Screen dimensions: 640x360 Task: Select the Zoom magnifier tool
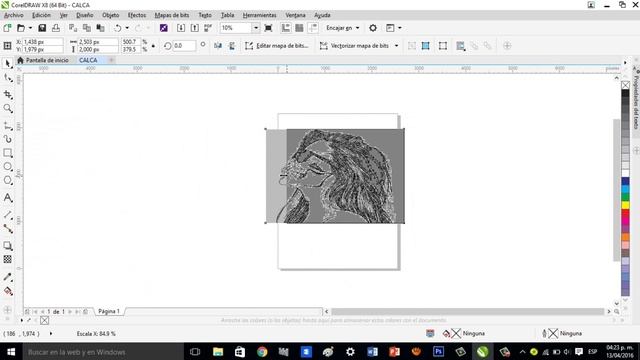(x=8, y=108)
